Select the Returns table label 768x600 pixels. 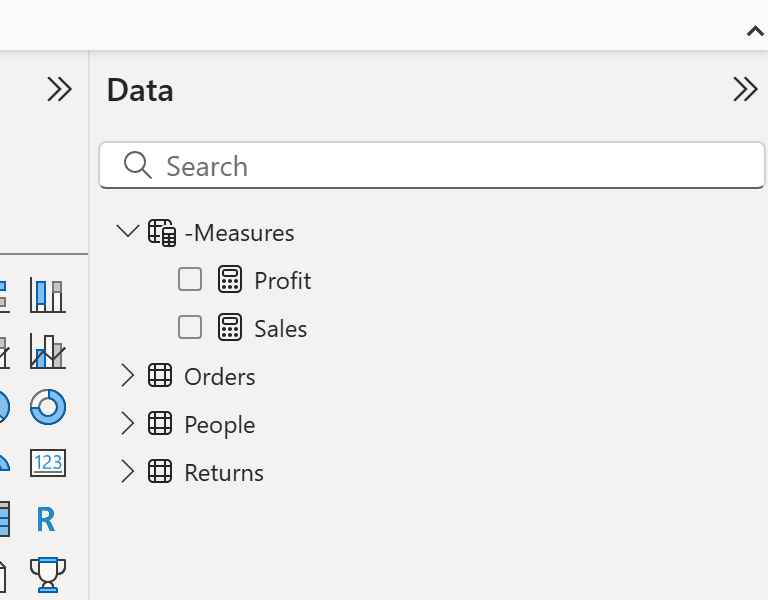pos(224,473)
